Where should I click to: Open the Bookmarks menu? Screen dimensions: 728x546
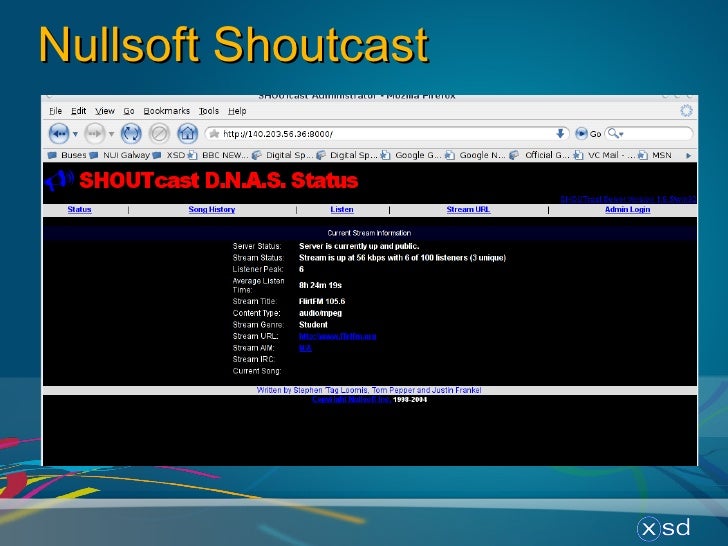[166, 111]
